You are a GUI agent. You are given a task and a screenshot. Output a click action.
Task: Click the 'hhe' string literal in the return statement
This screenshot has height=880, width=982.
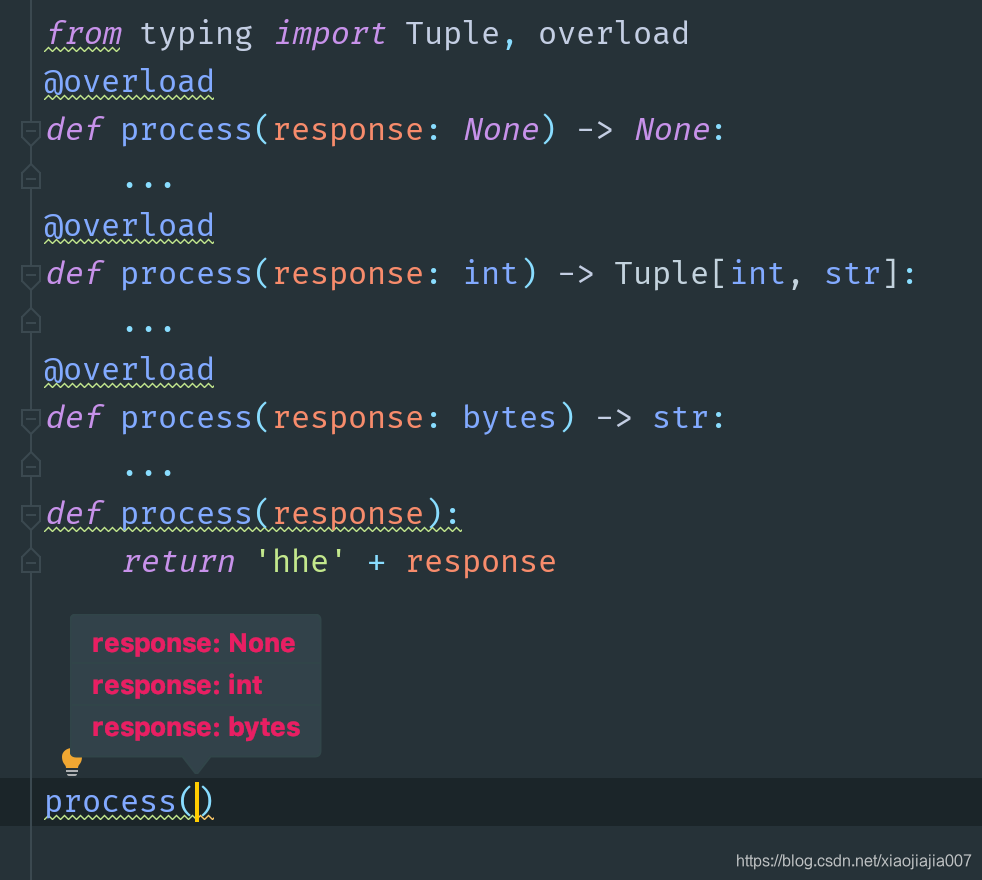coord(299,561)
